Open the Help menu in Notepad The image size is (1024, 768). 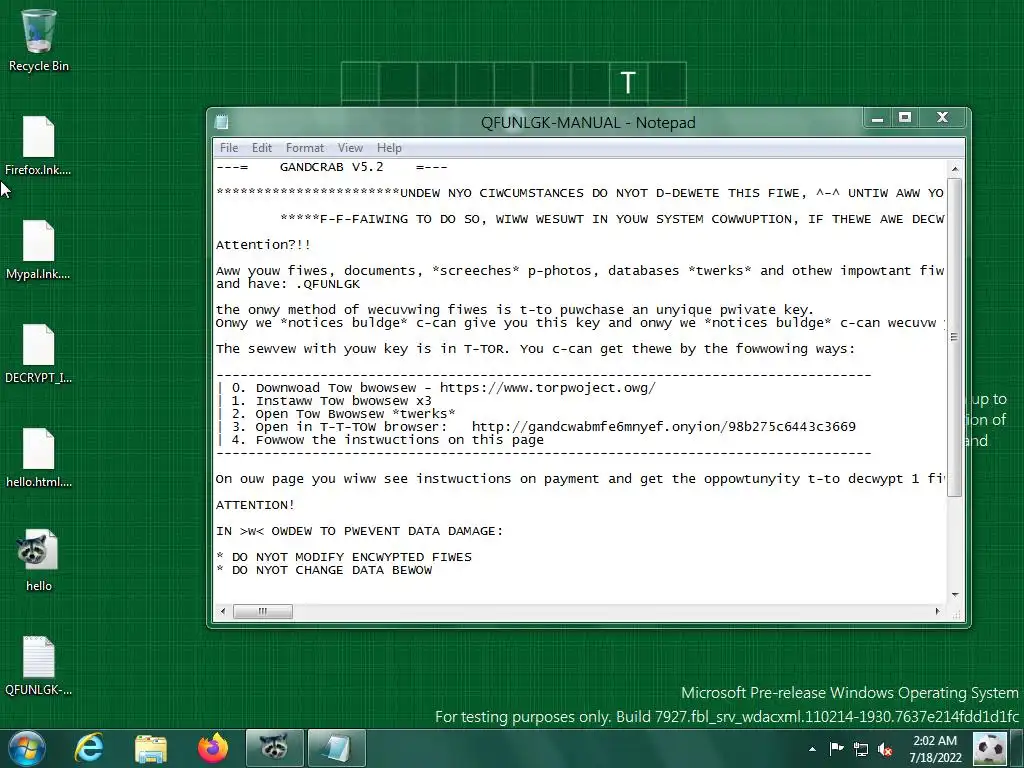pyautogui.click(x=389, y=148)
